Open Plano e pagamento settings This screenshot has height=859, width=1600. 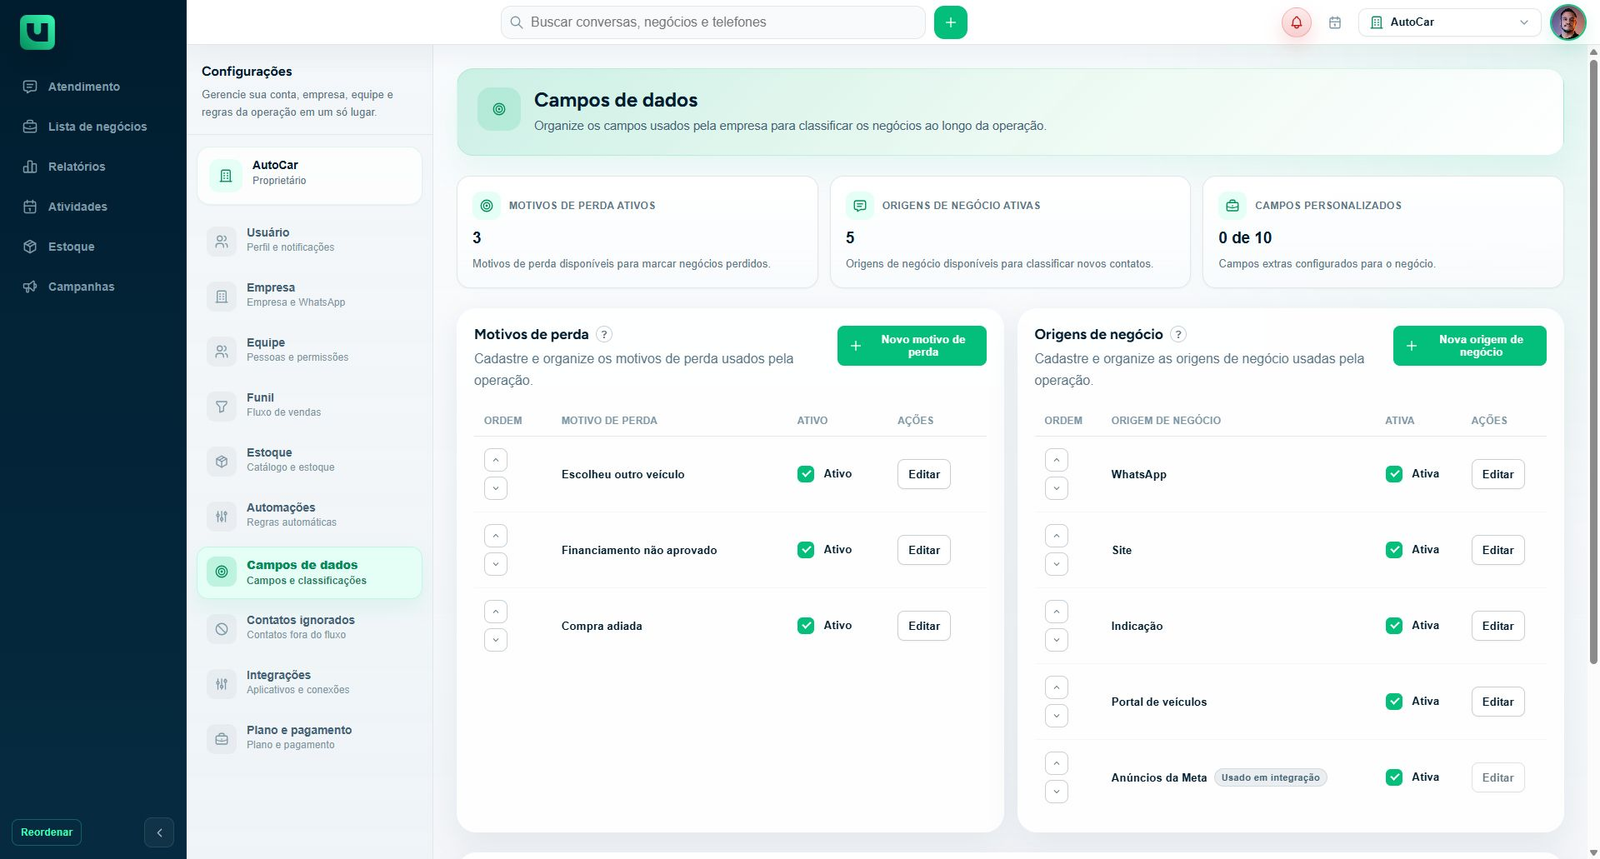(309, 738)
